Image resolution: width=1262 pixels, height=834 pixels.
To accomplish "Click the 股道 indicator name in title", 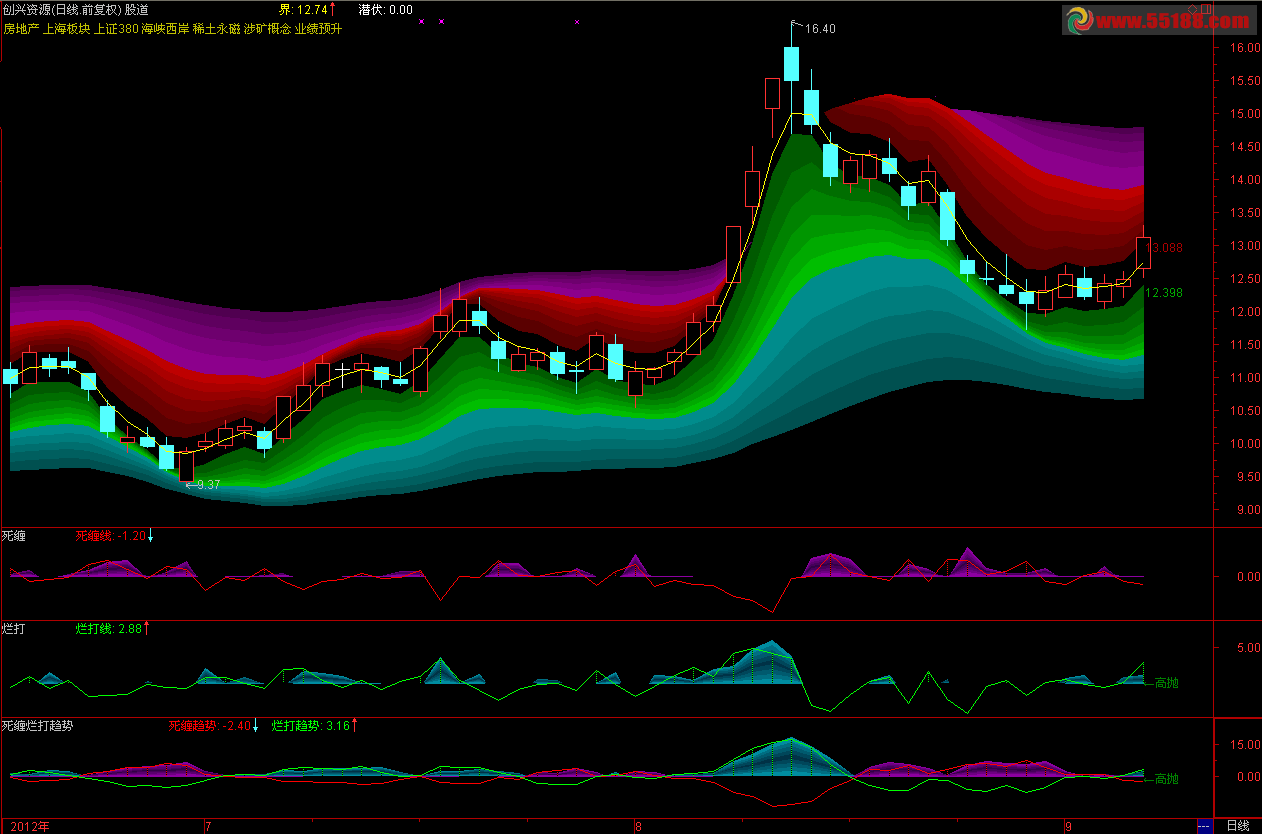I will [x=137, y=10].
